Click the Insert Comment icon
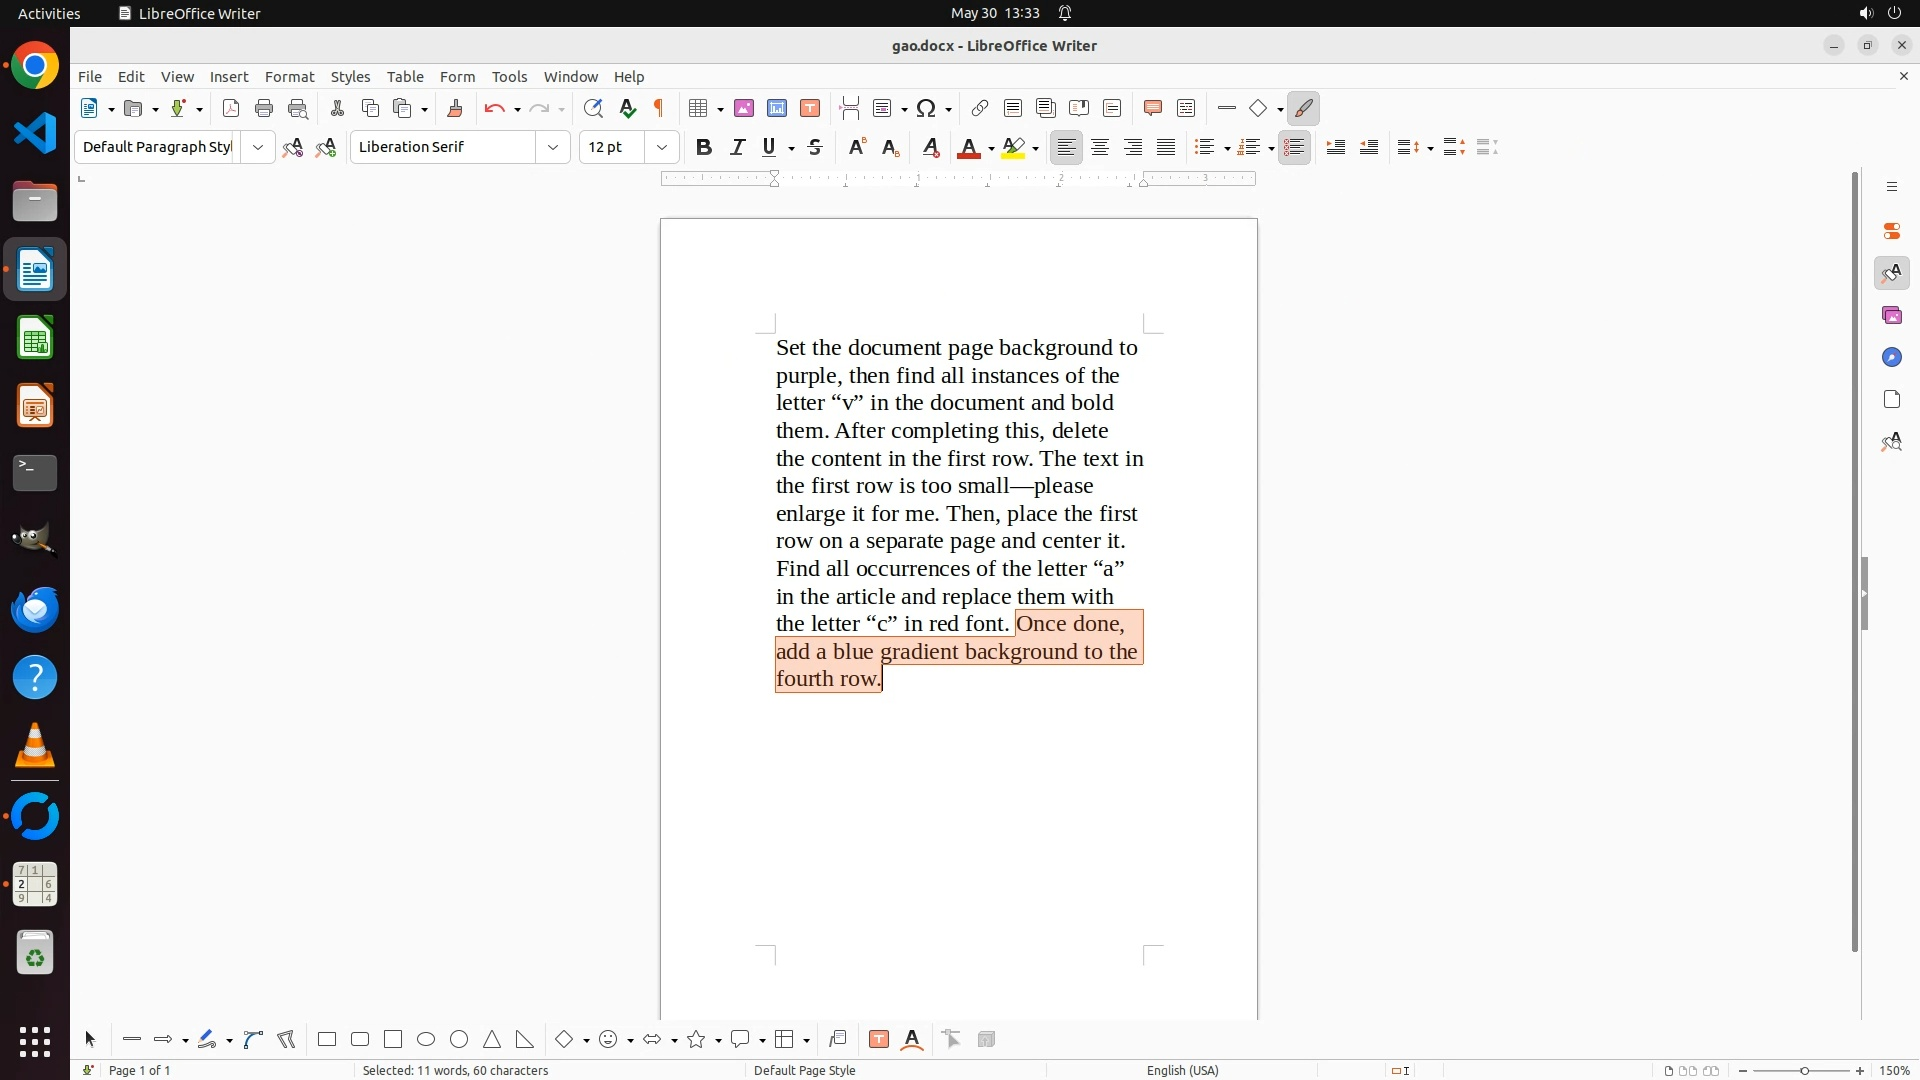Viewport: 1920px width, 1080px height. tap(1152, 108)
